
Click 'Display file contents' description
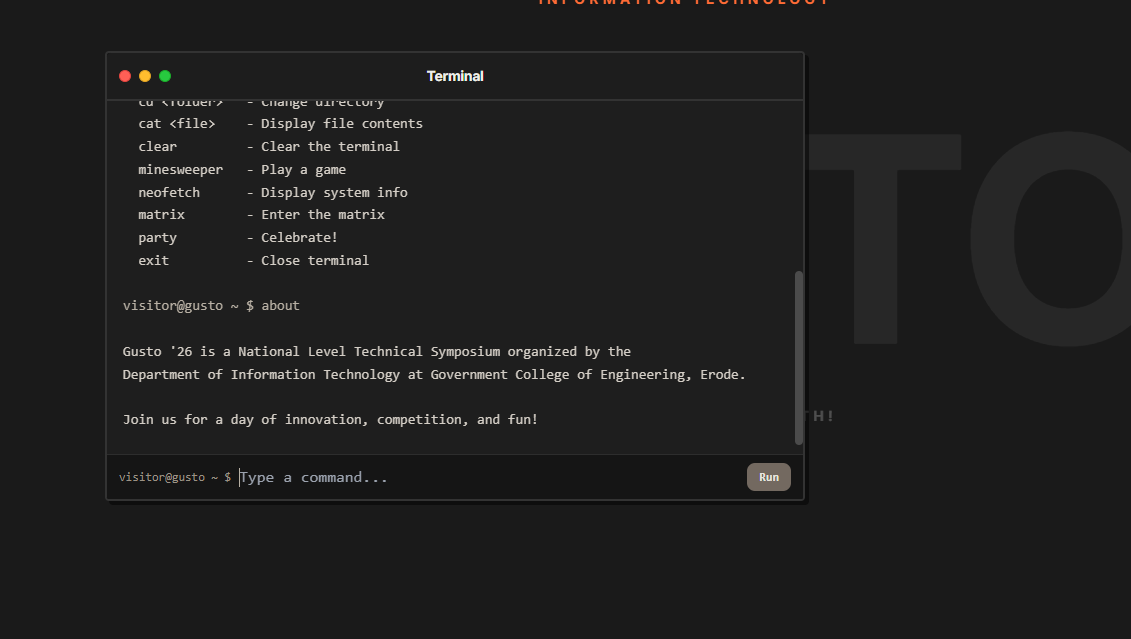342,123
